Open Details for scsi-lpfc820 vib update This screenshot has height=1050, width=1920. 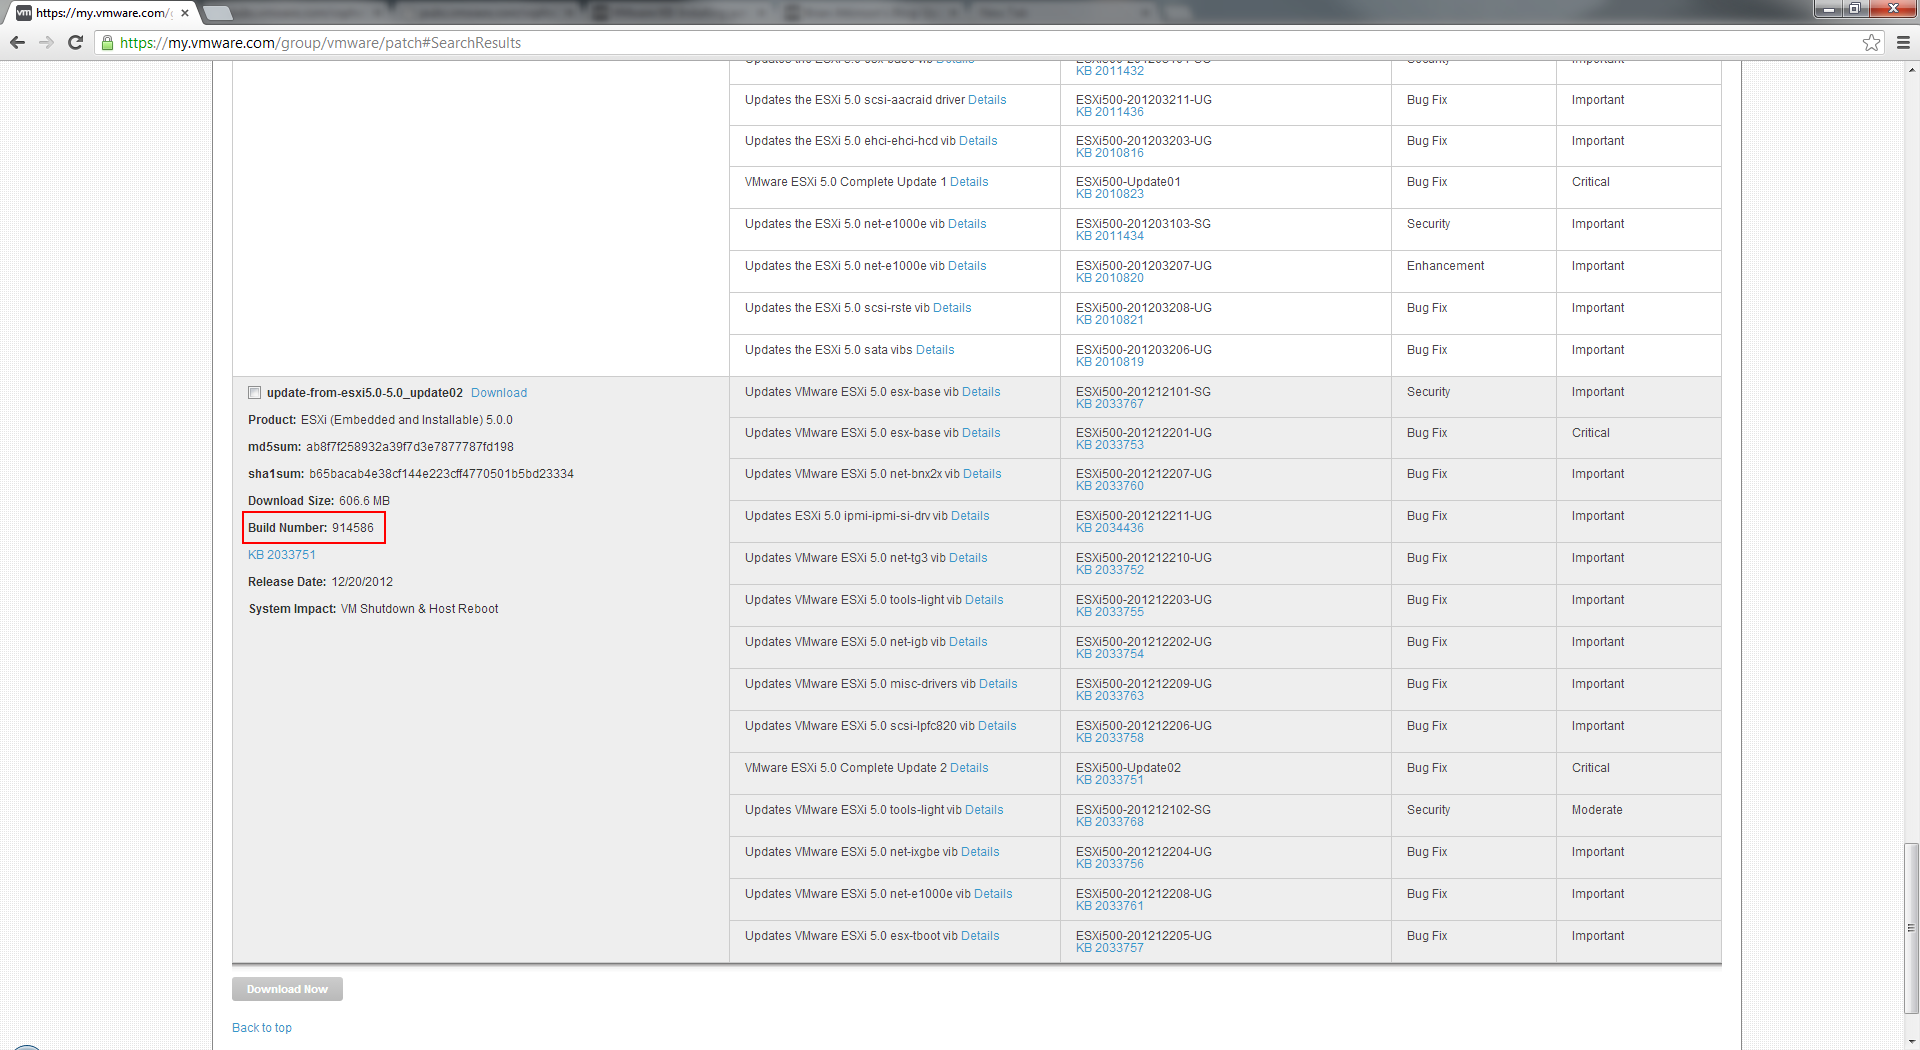pos(997,726)
